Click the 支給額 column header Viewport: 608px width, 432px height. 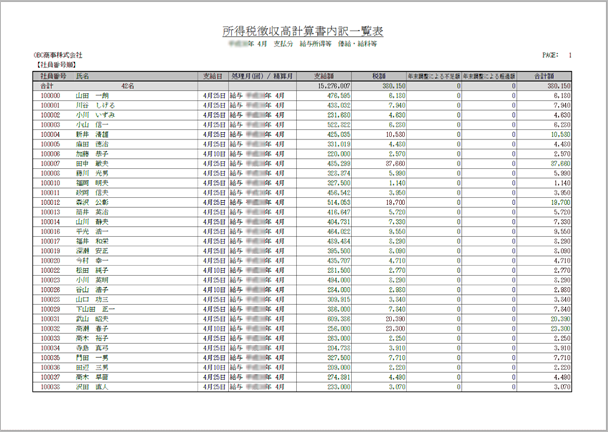click(324, 76)
